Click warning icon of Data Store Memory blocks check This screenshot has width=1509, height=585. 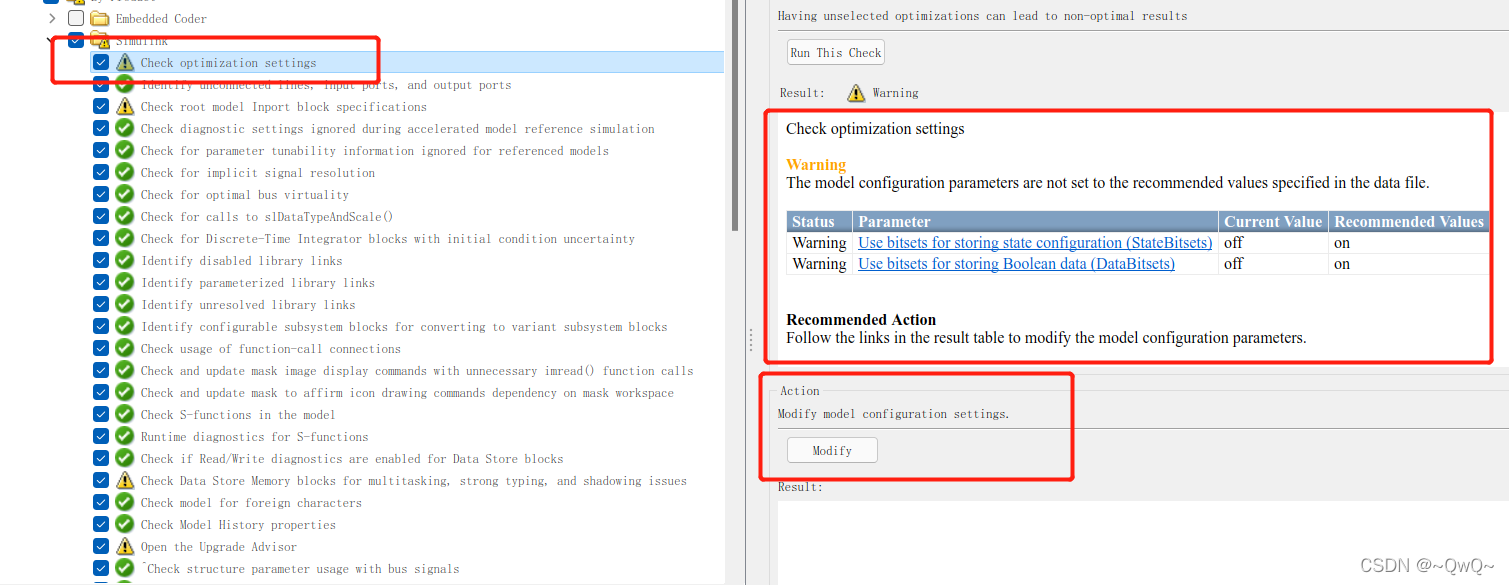coord(124,480)
